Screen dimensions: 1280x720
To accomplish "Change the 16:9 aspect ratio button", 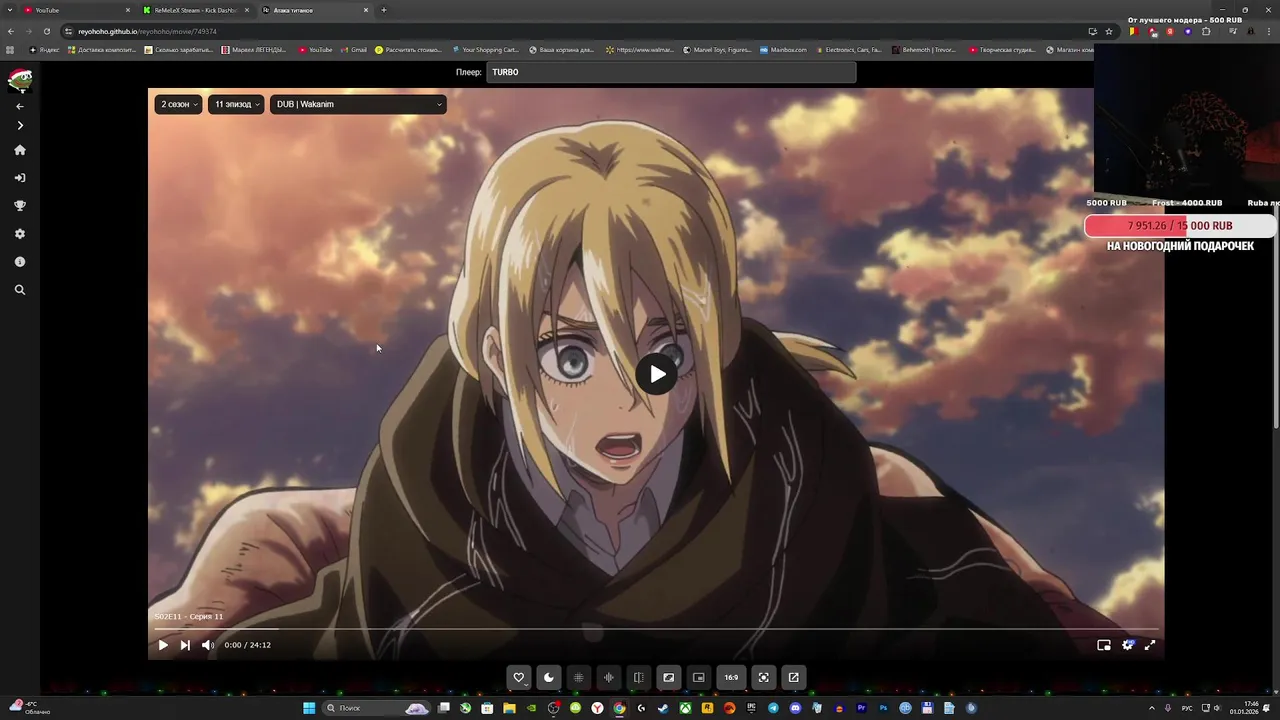I will [731, 677].
